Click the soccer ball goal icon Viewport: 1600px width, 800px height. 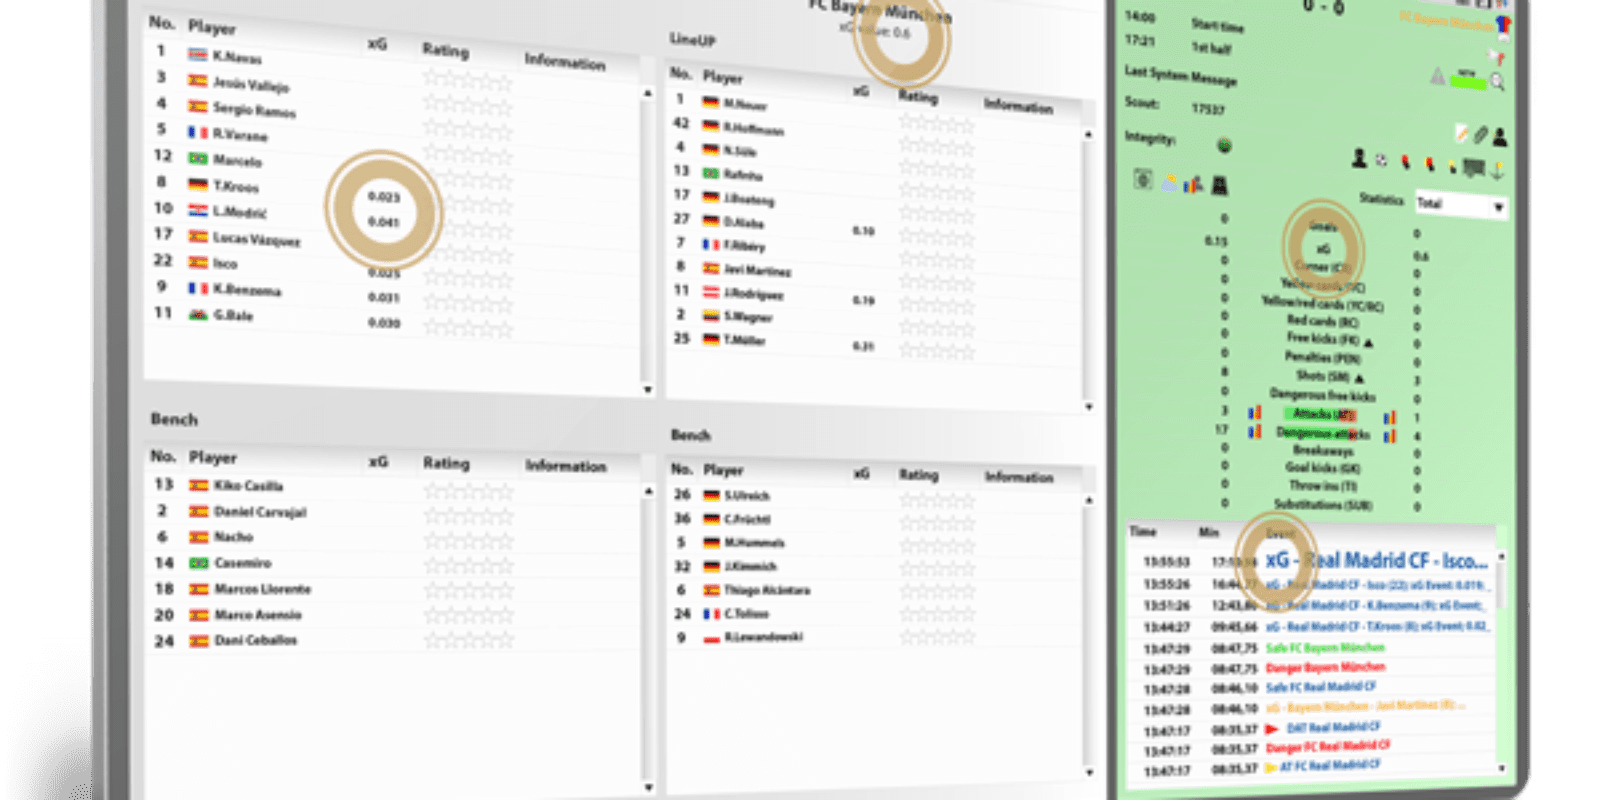pyautogui.click(x=1381, y=159)
